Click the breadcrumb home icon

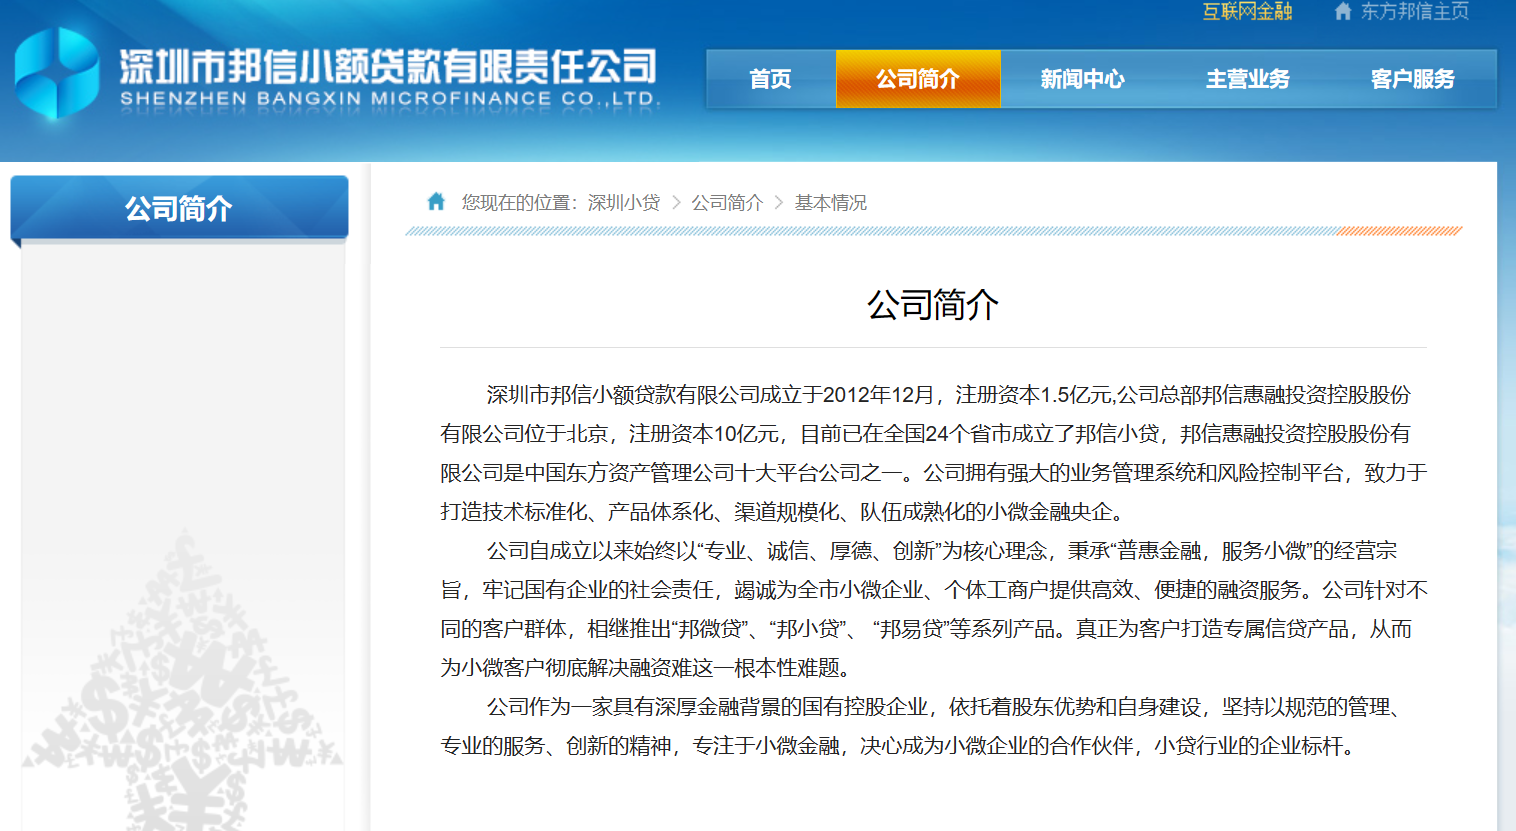click(x=436, y=202)
